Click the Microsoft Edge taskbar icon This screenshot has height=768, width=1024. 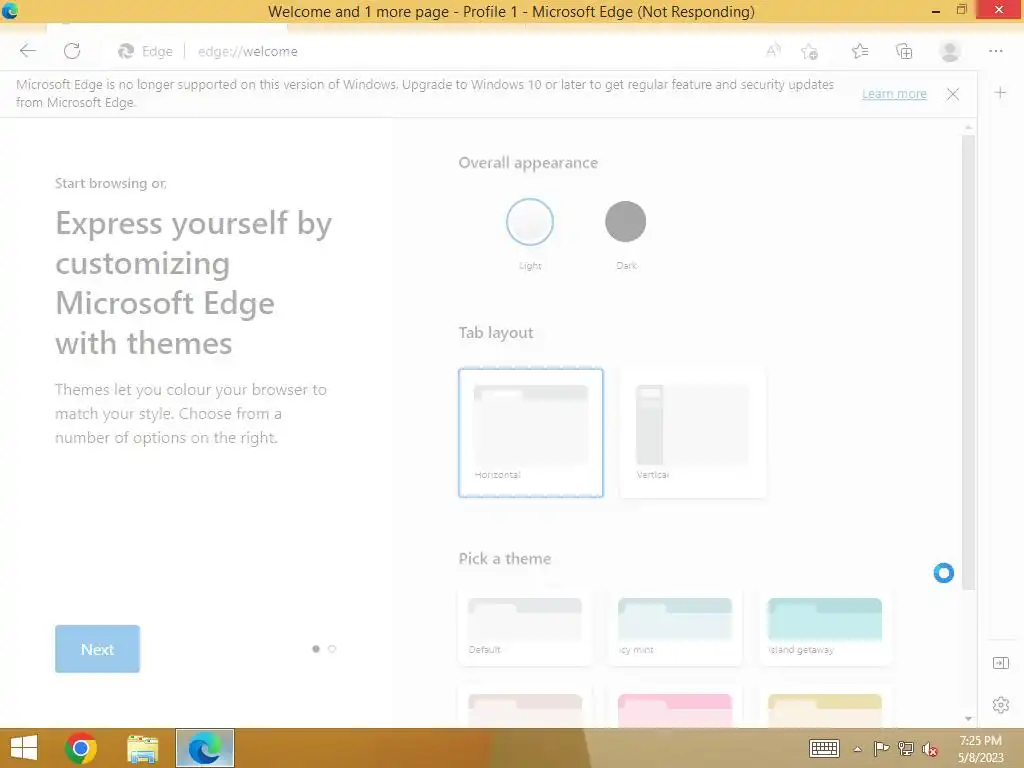(204, 748)
